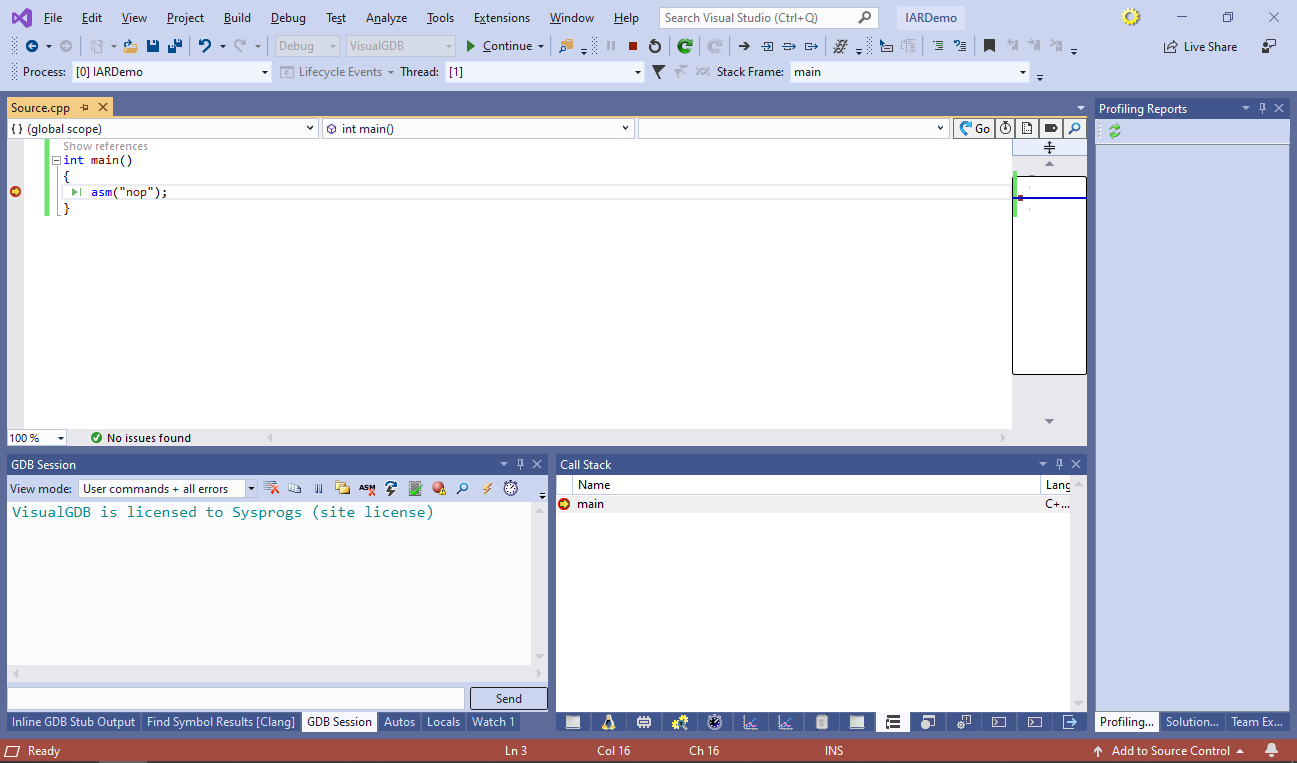
Task: Clear the GDB Session log icon
Action: coord(271,488)
